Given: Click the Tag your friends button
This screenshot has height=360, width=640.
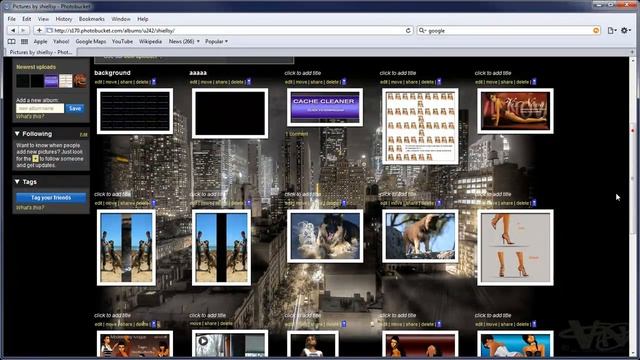Looking at the screenshot, I should click(x=51, y=198).
